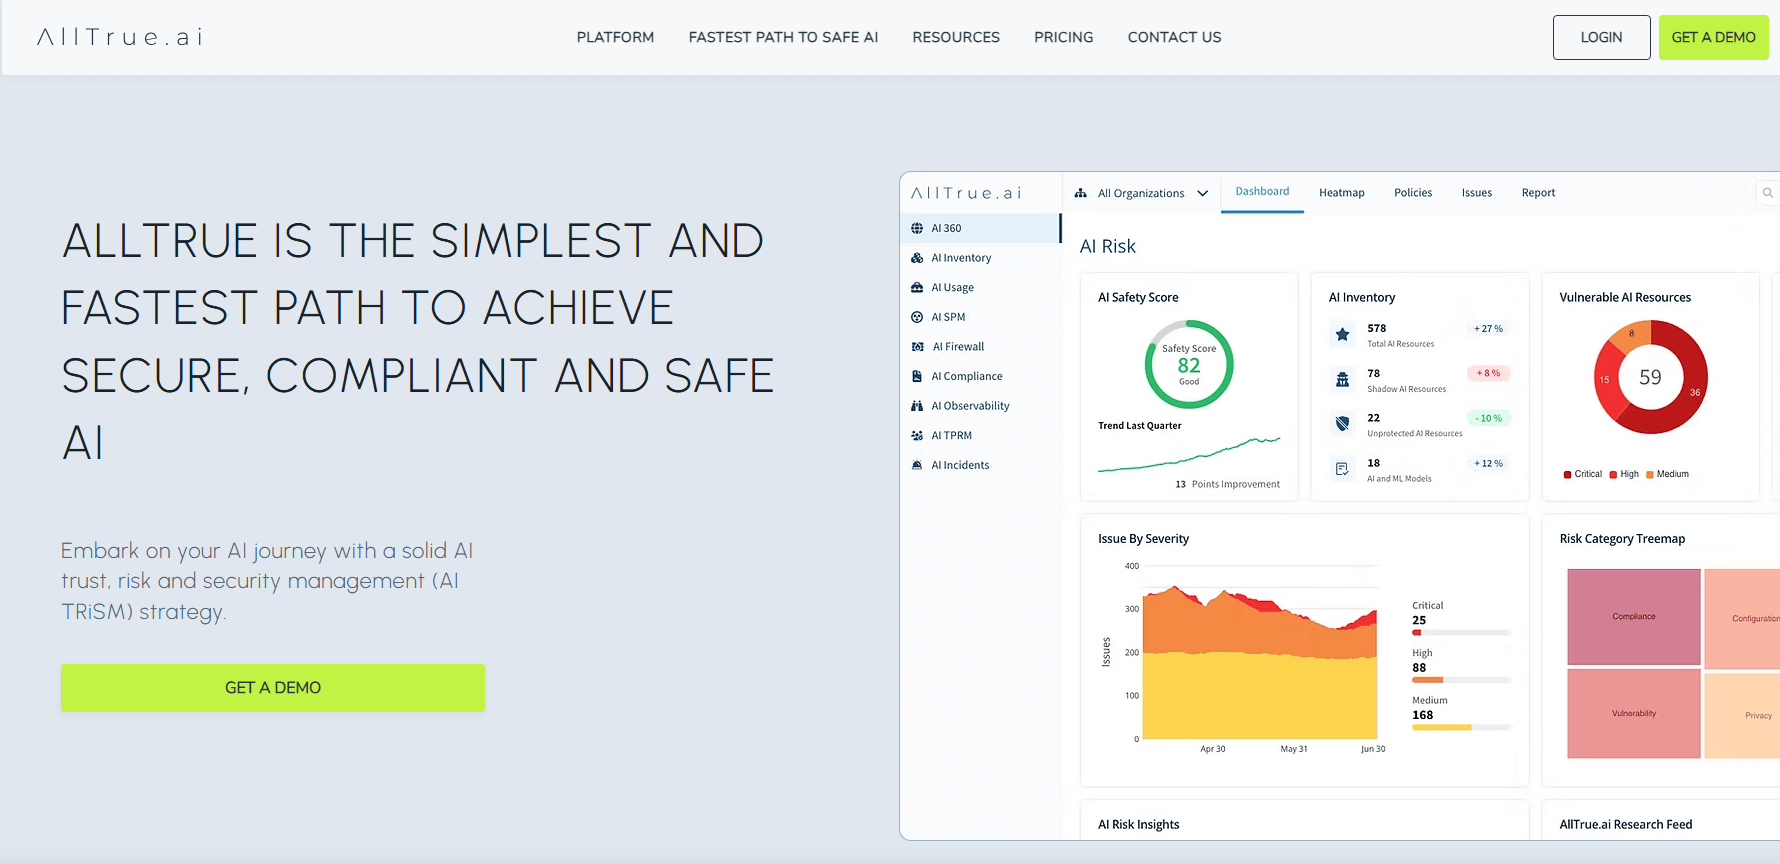Switch to the Heatmap tab
This screenshot has height=864, width=1780.
coord(1341,193)
